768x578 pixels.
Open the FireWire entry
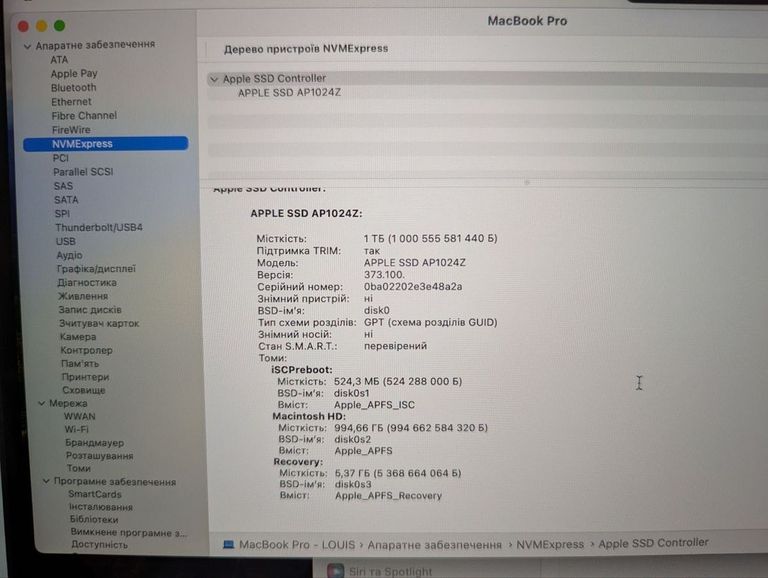pyautogui.click(x=72, y=130)
